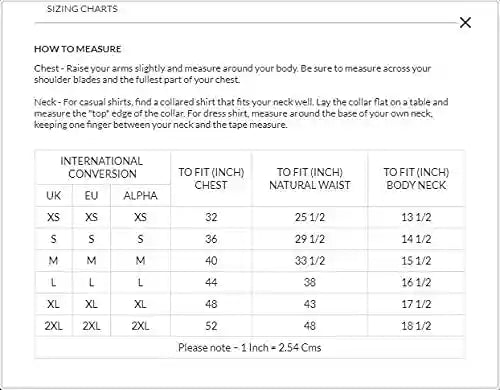500x390 pixels.
Task: Select the UK column header
Action: (x=53, y=195)
